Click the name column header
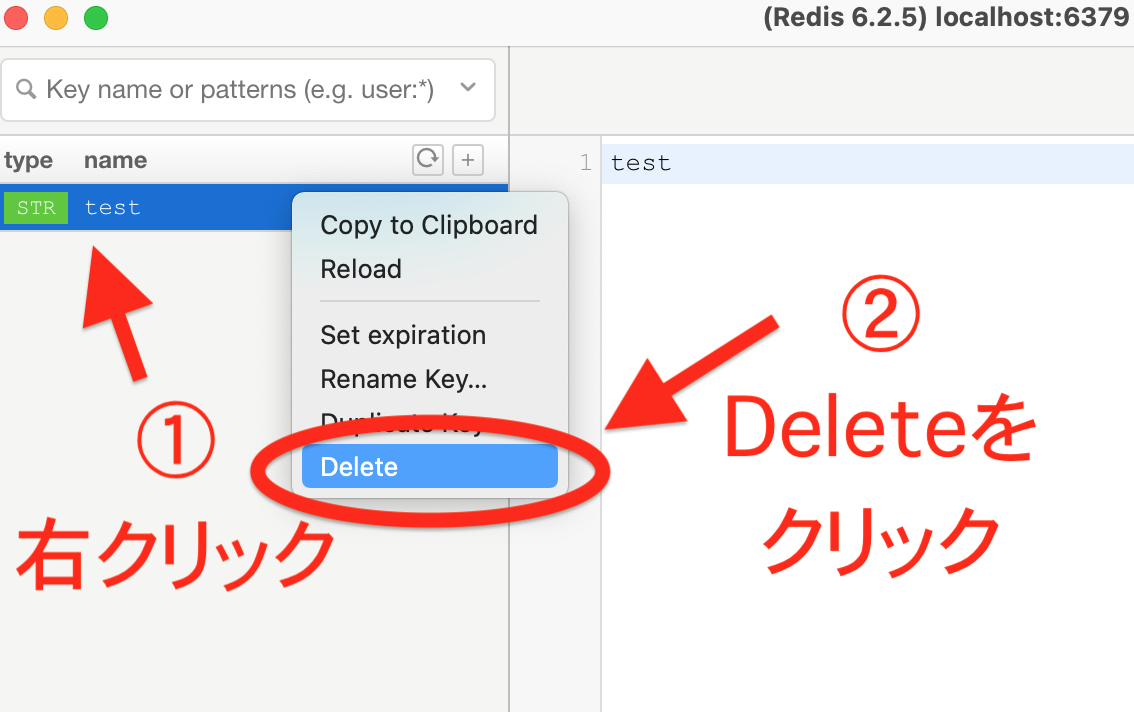Screen dimensions: 1134x712 pyautogui.click(x=115, y=160)
